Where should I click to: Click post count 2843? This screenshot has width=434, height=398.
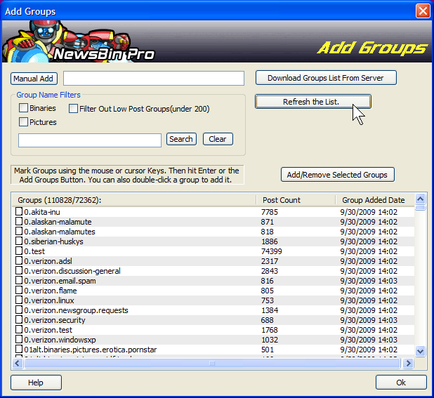[x=269, y=271]
